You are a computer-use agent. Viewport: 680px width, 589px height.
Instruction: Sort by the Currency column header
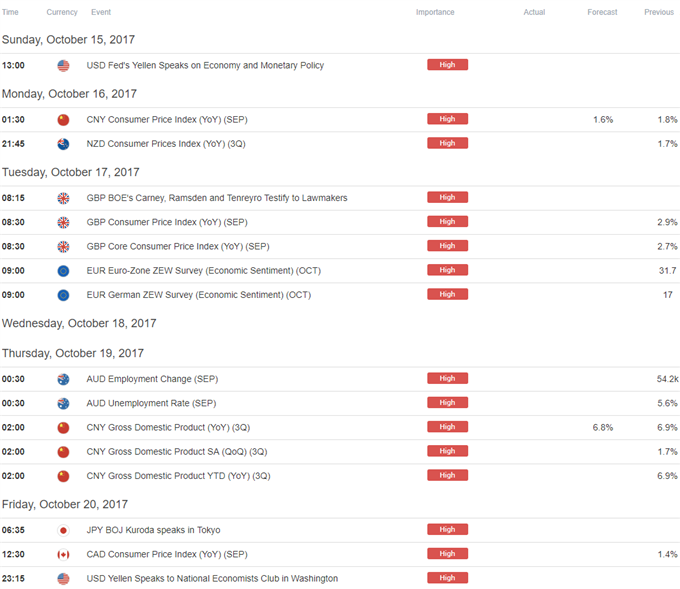pyautogui.click(x=62, y=12)
